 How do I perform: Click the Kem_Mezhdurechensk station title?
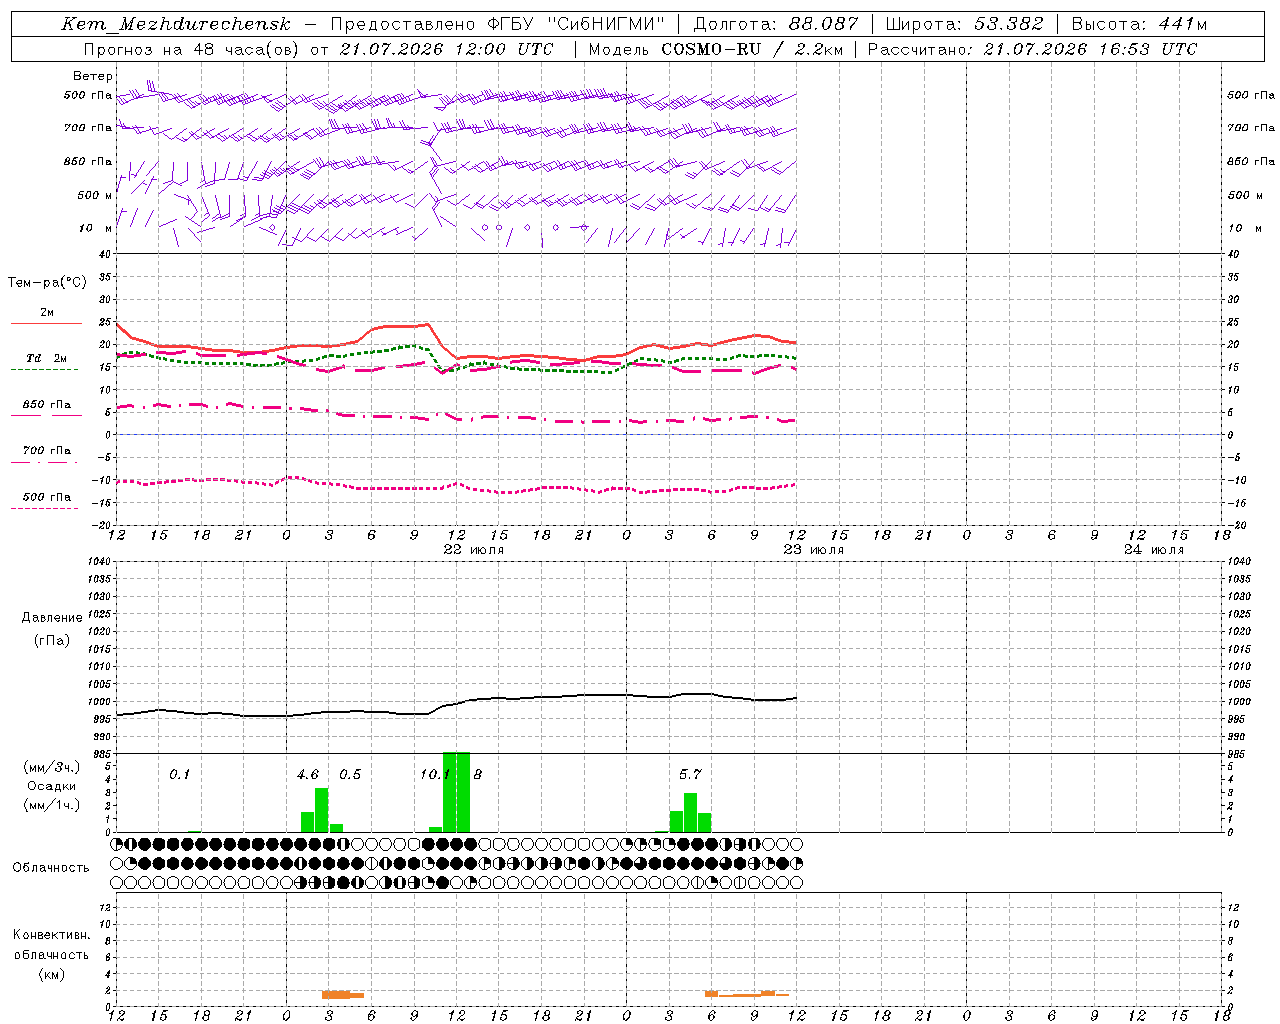click(x=176, y=24)
